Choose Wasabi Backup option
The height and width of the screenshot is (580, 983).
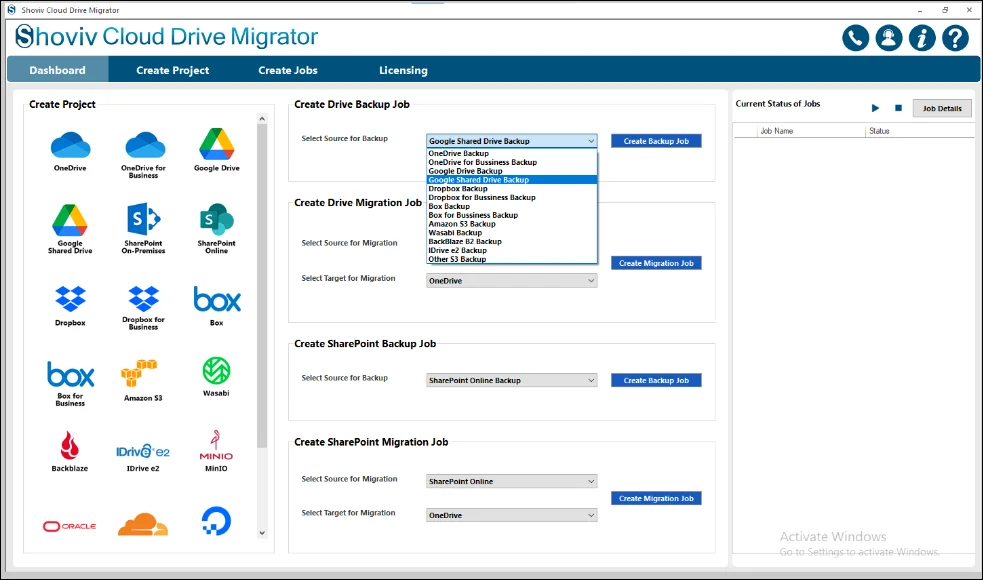[512, 232]
